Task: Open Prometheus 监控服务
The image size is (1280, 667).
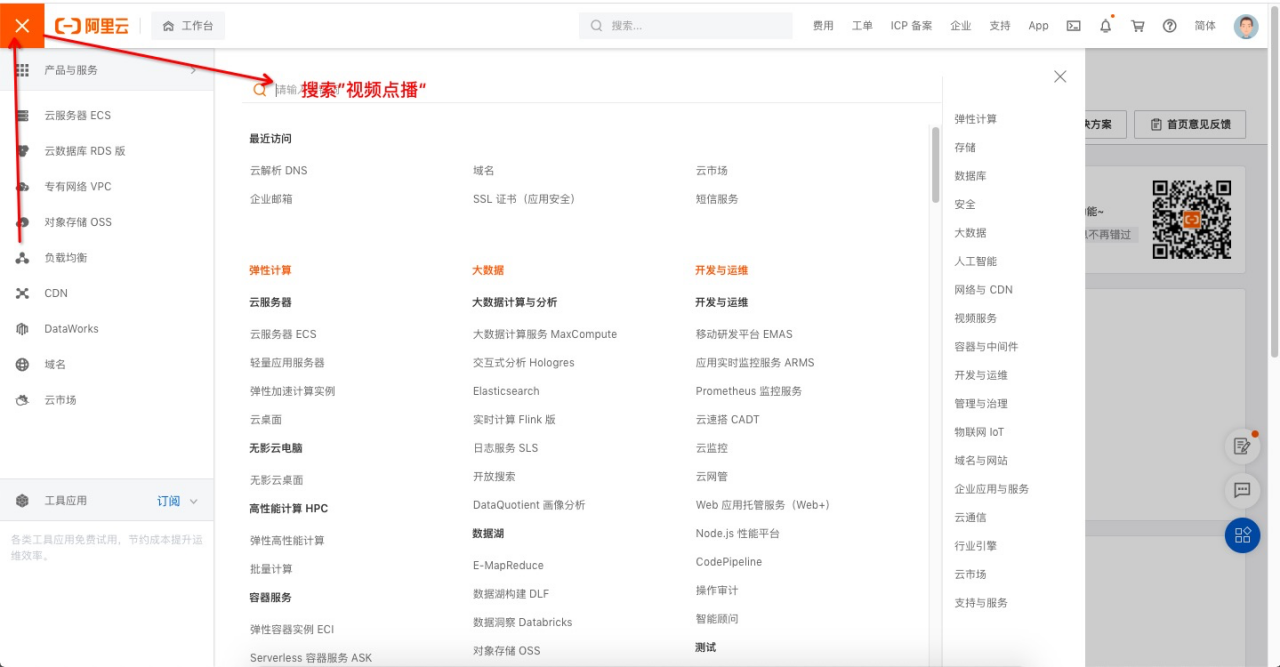Action: tap(749, 391)
